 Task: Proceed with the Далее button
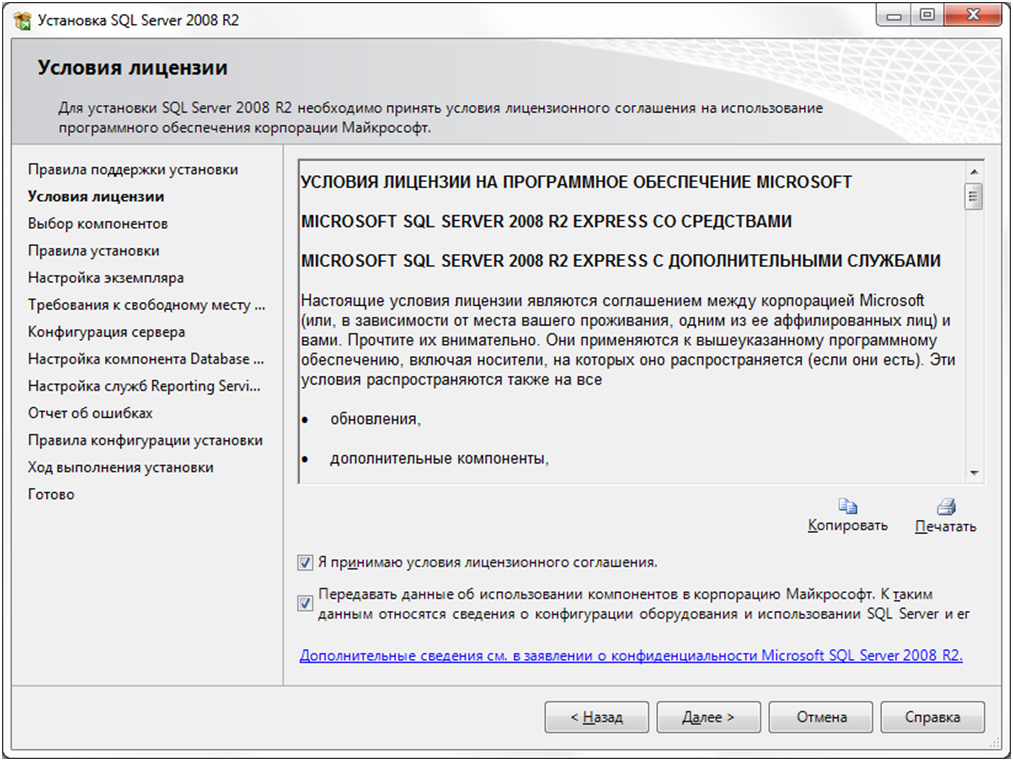709,717
